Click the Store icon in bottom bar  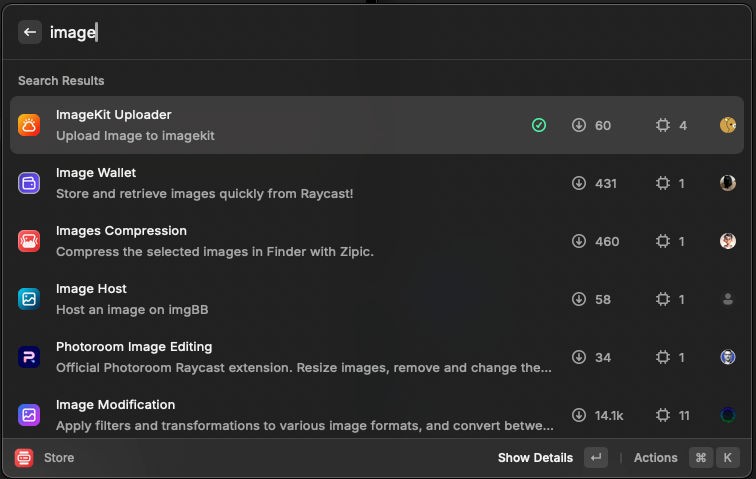pos(24,457)
